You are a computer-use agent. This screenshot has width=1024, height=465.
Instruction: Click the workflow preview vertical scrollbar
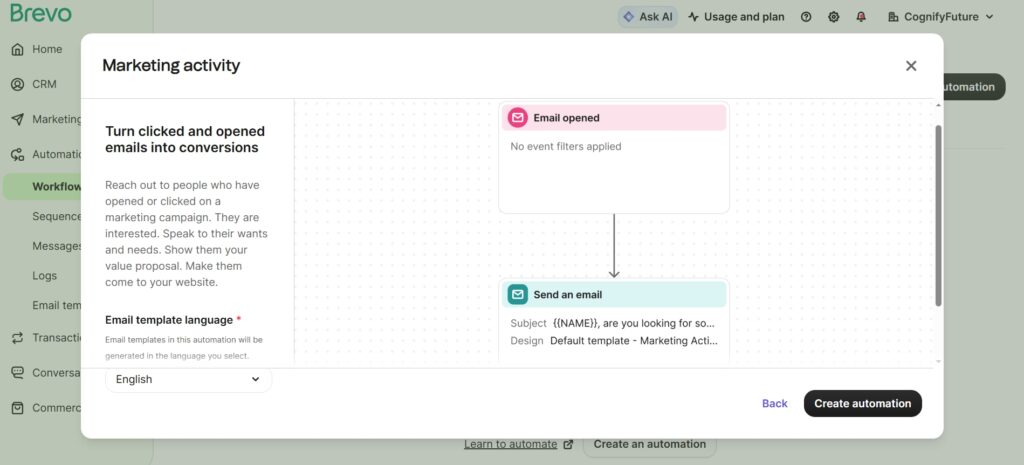[x=937, y=215]
